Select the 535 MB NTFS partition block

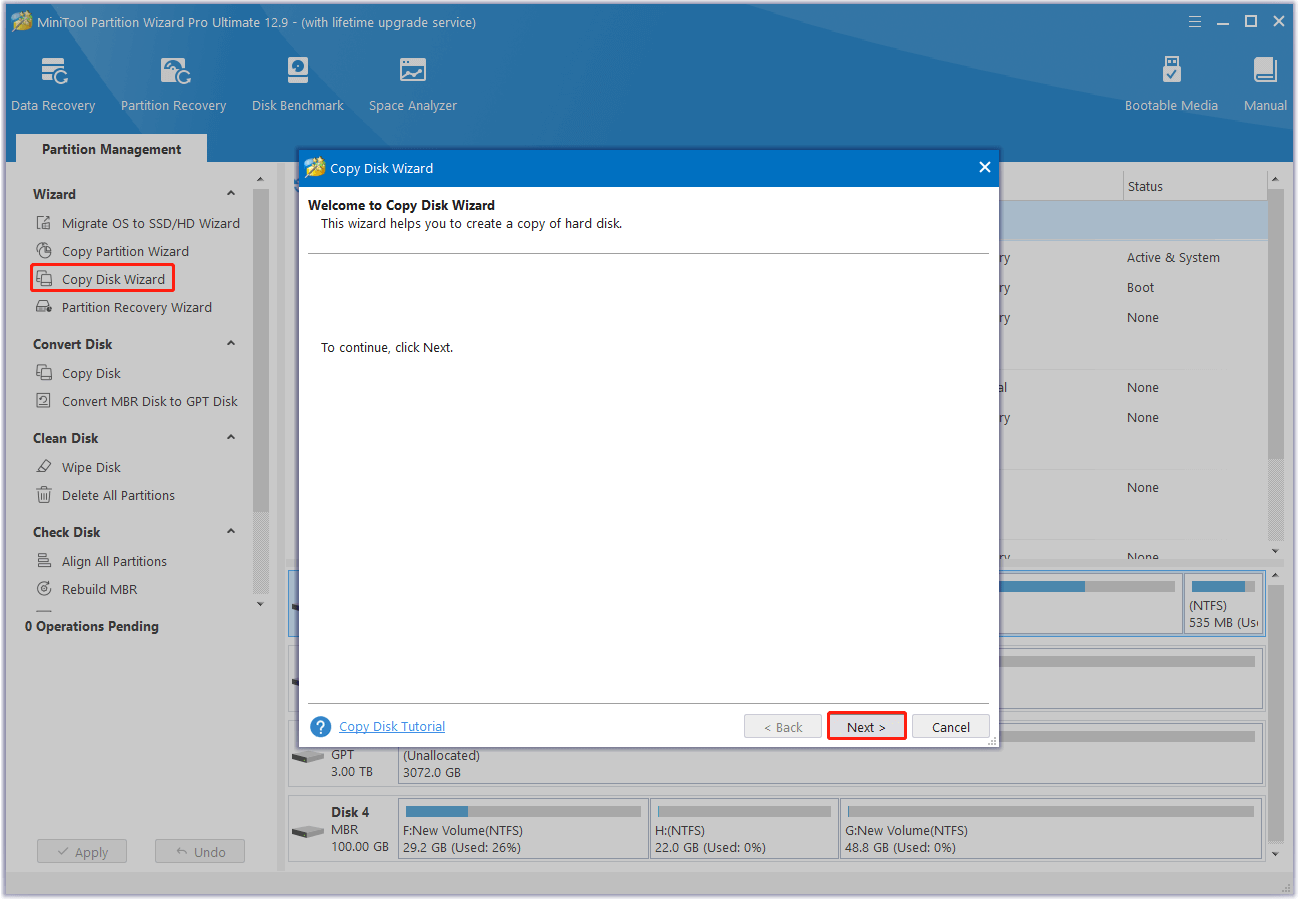[1224, 604]
